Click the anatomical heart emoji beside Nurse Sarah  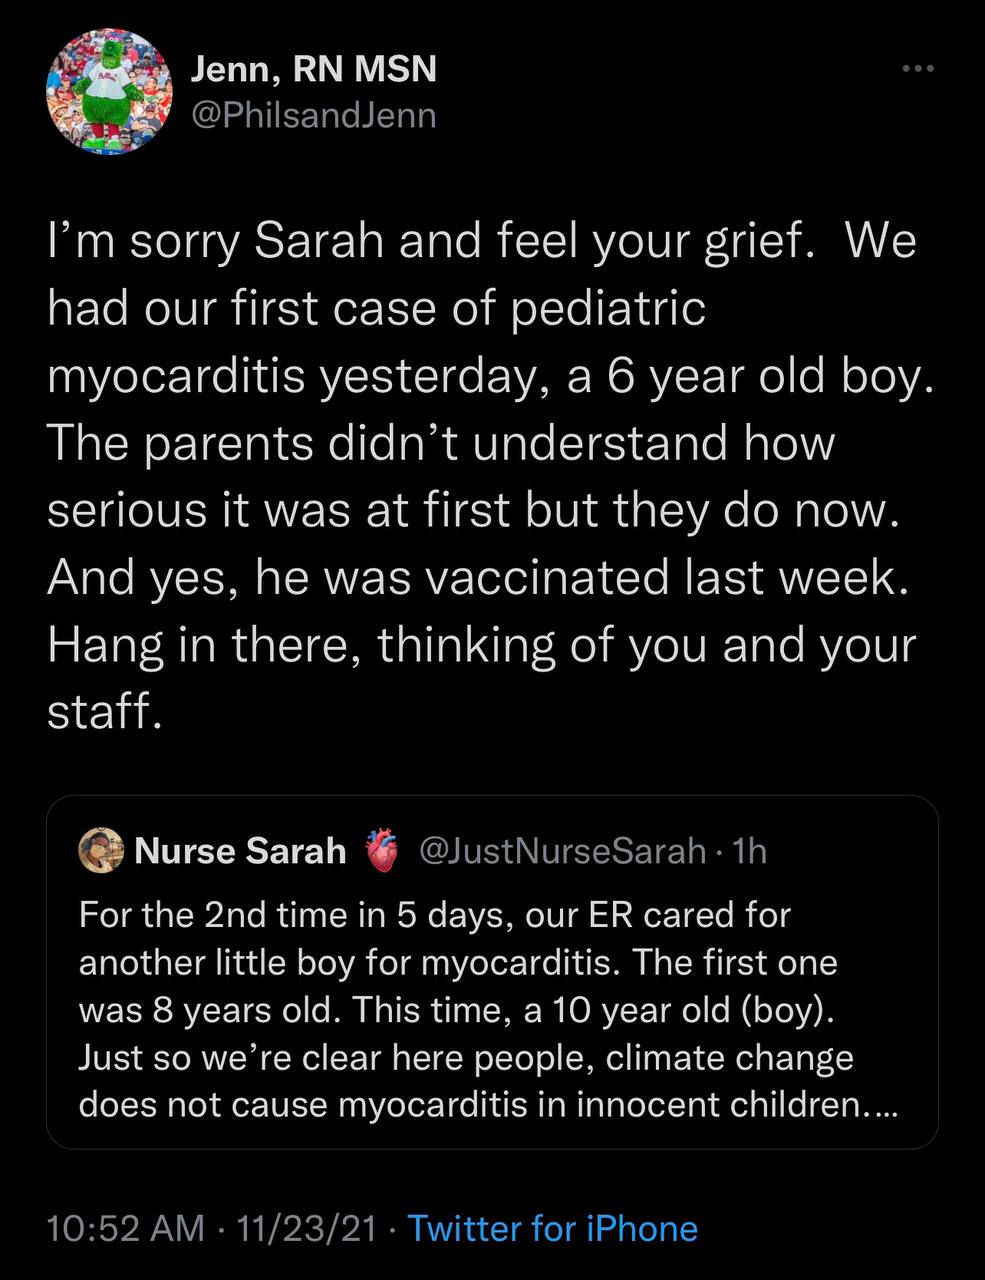[381, 851]
